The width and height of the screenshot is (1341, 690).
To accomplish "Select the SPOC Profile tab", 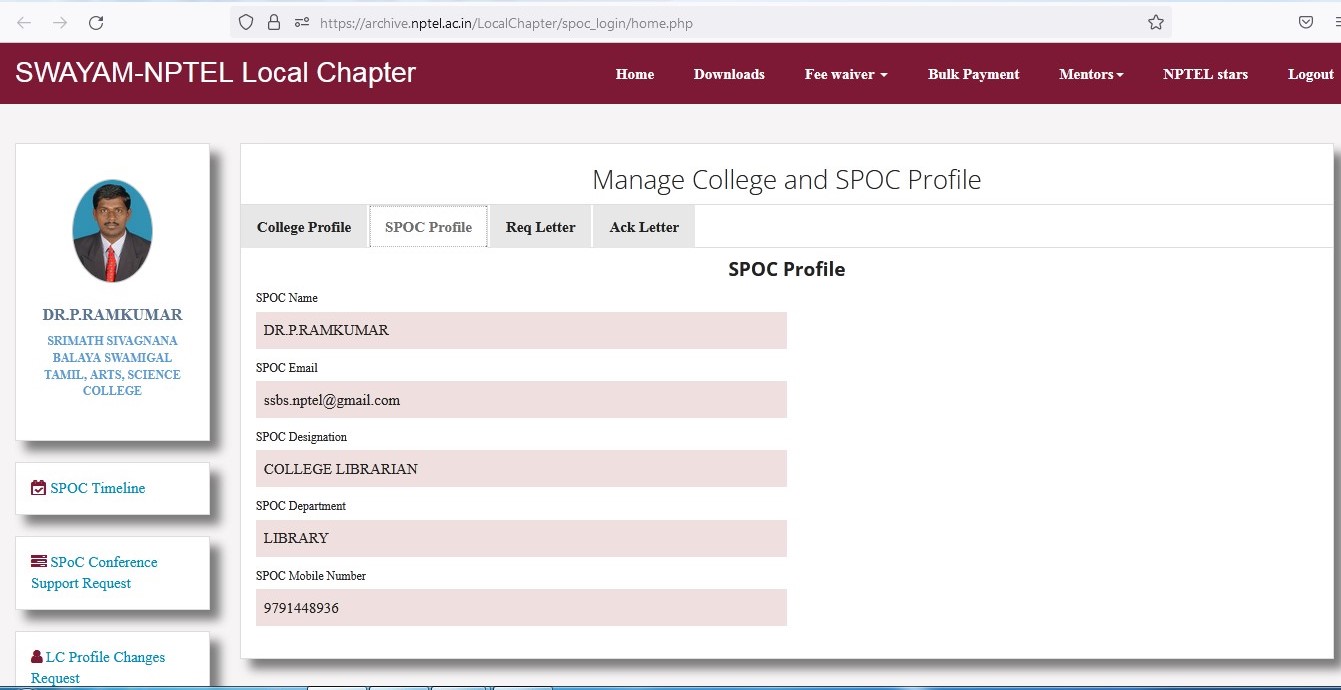I will (x=428, y=227).
